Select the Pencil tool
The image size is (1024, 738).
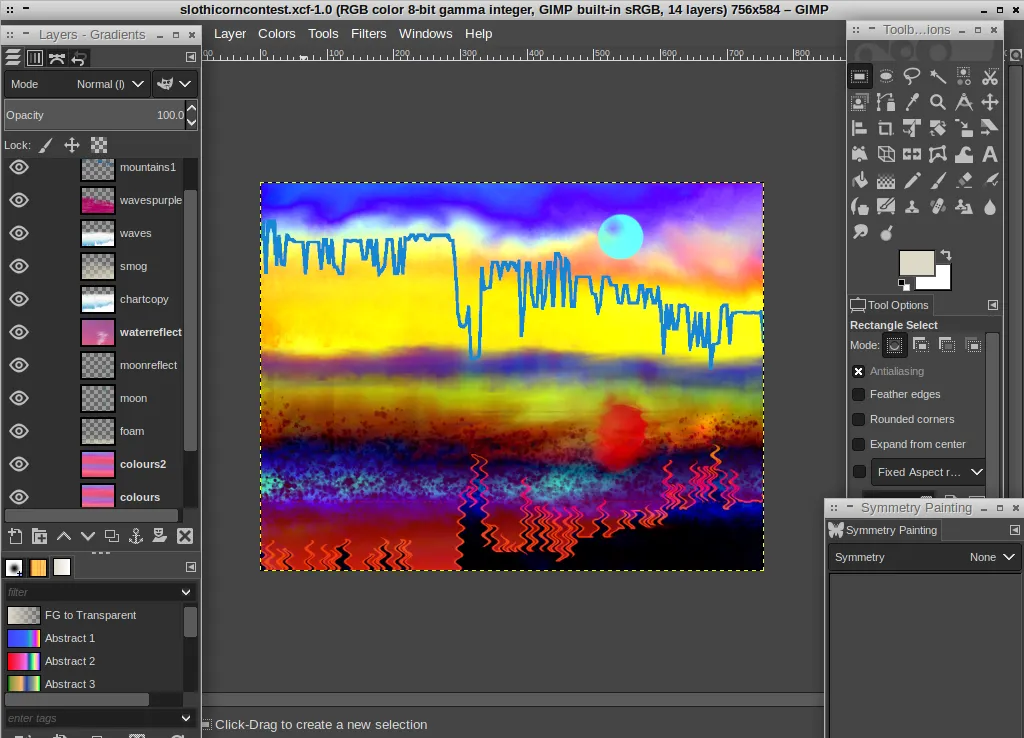pyautogui.click(x=912, y=181)
